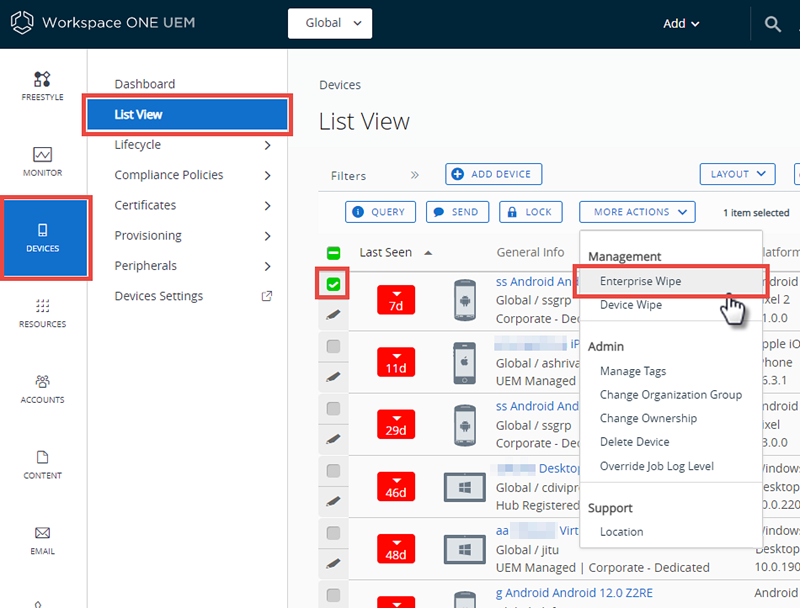This screenshot has height=608, width=800.
Task: Click the Windows desktop icon in the 48d row
Action: tap(465, 549)
